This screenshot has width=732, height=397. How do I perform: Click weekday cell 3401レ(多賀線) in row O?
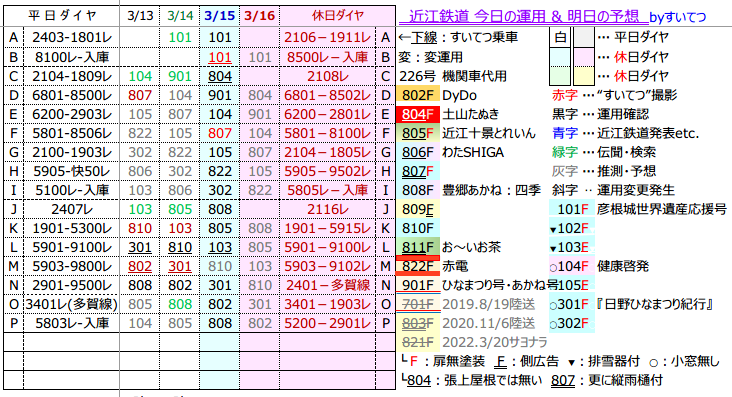click(72, 305)
